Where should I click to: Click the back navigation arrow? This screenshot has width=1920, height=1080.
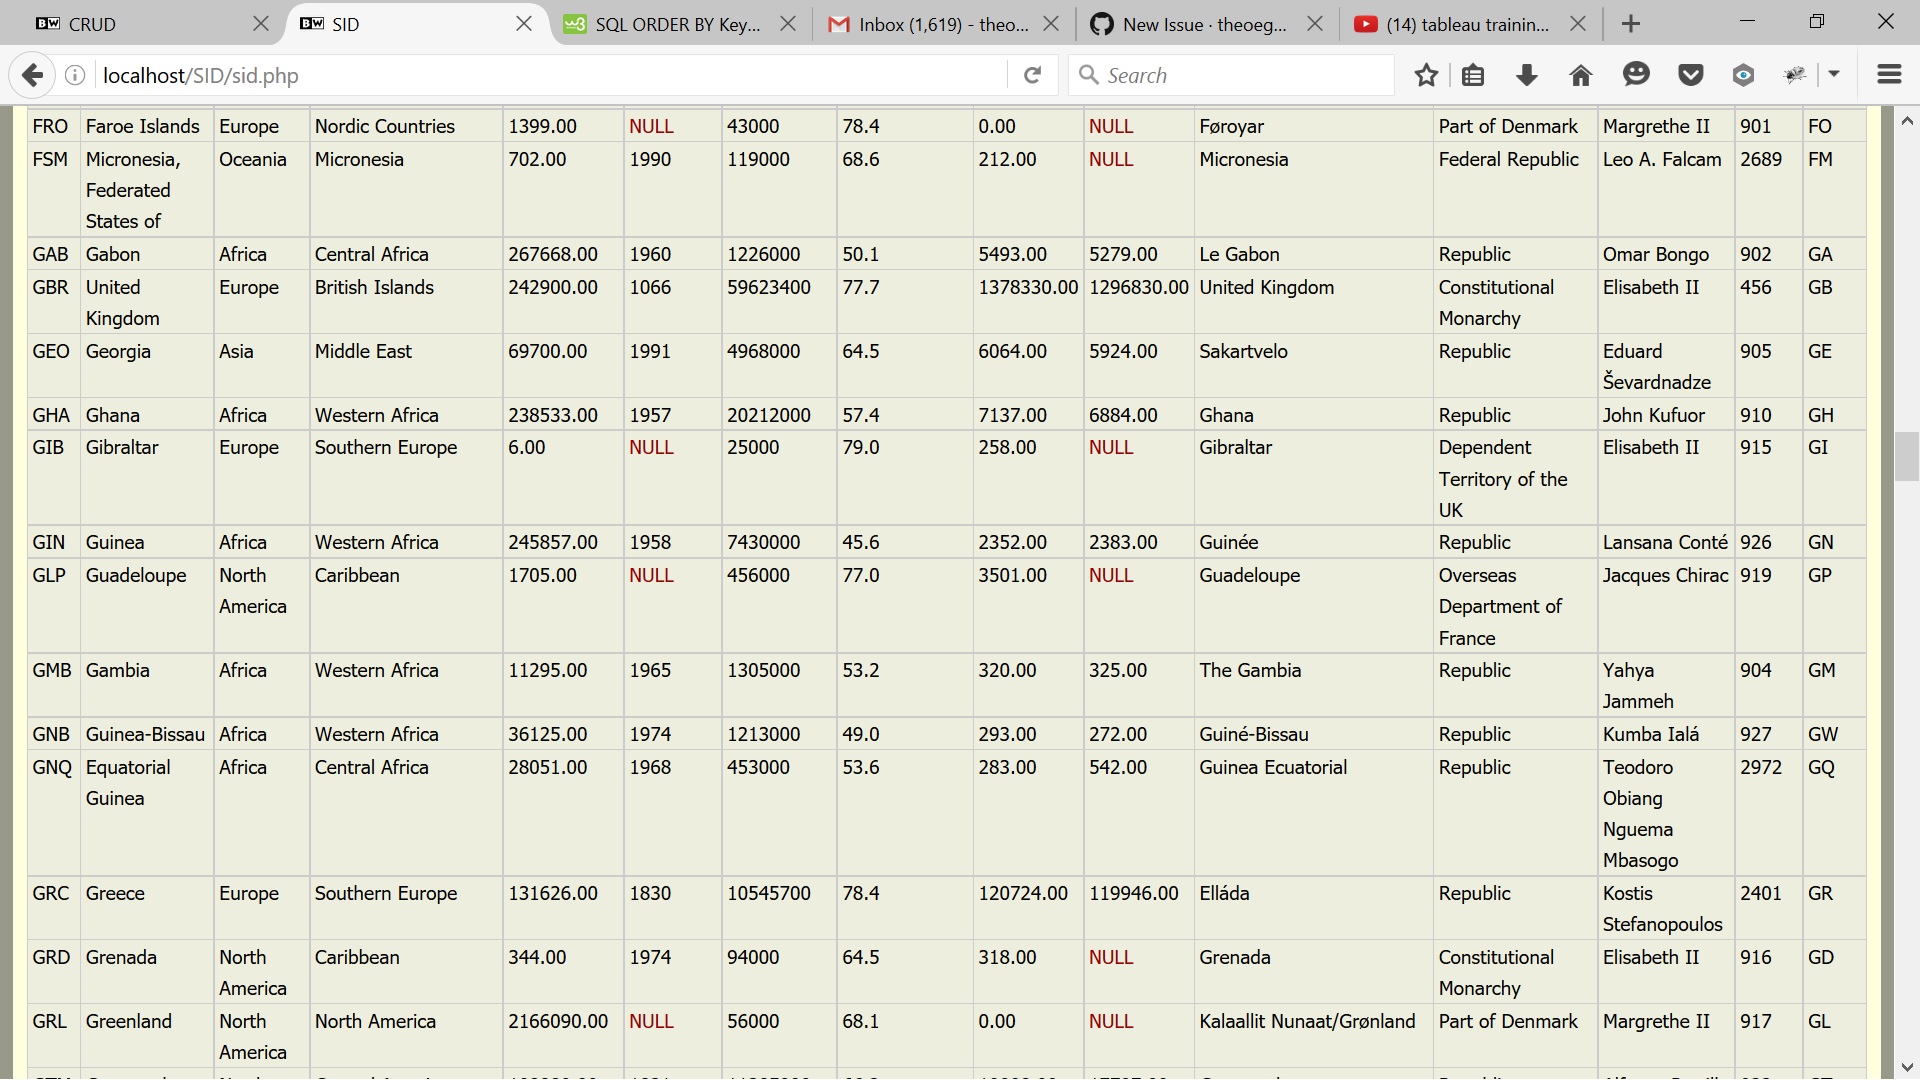[x=33, y=75]
